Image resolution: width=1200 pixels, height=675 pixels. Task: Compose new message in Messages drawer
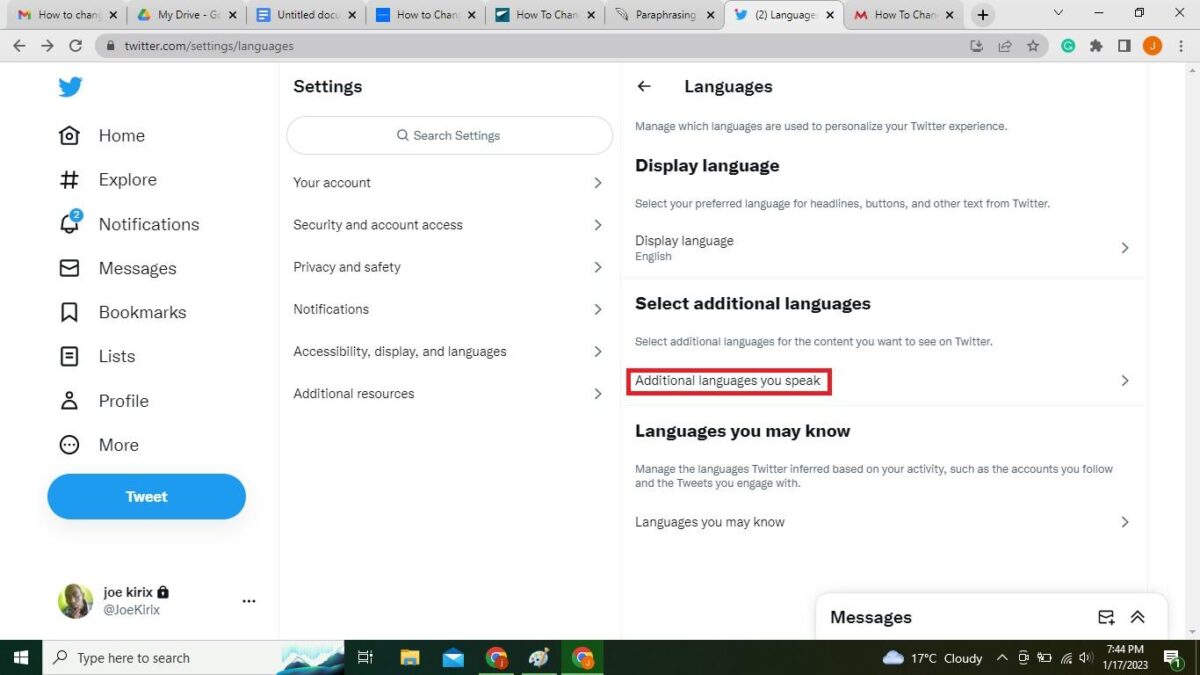pyautogui.click(x=1106, y=617)
